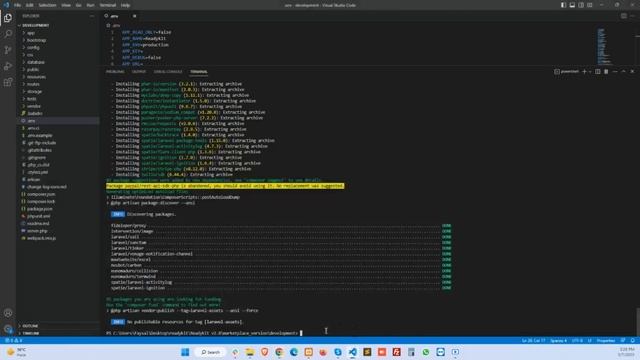The height and width of the screenshot is (360, 640).
Task: Click the editor minimap
Action: click(604, 46)
